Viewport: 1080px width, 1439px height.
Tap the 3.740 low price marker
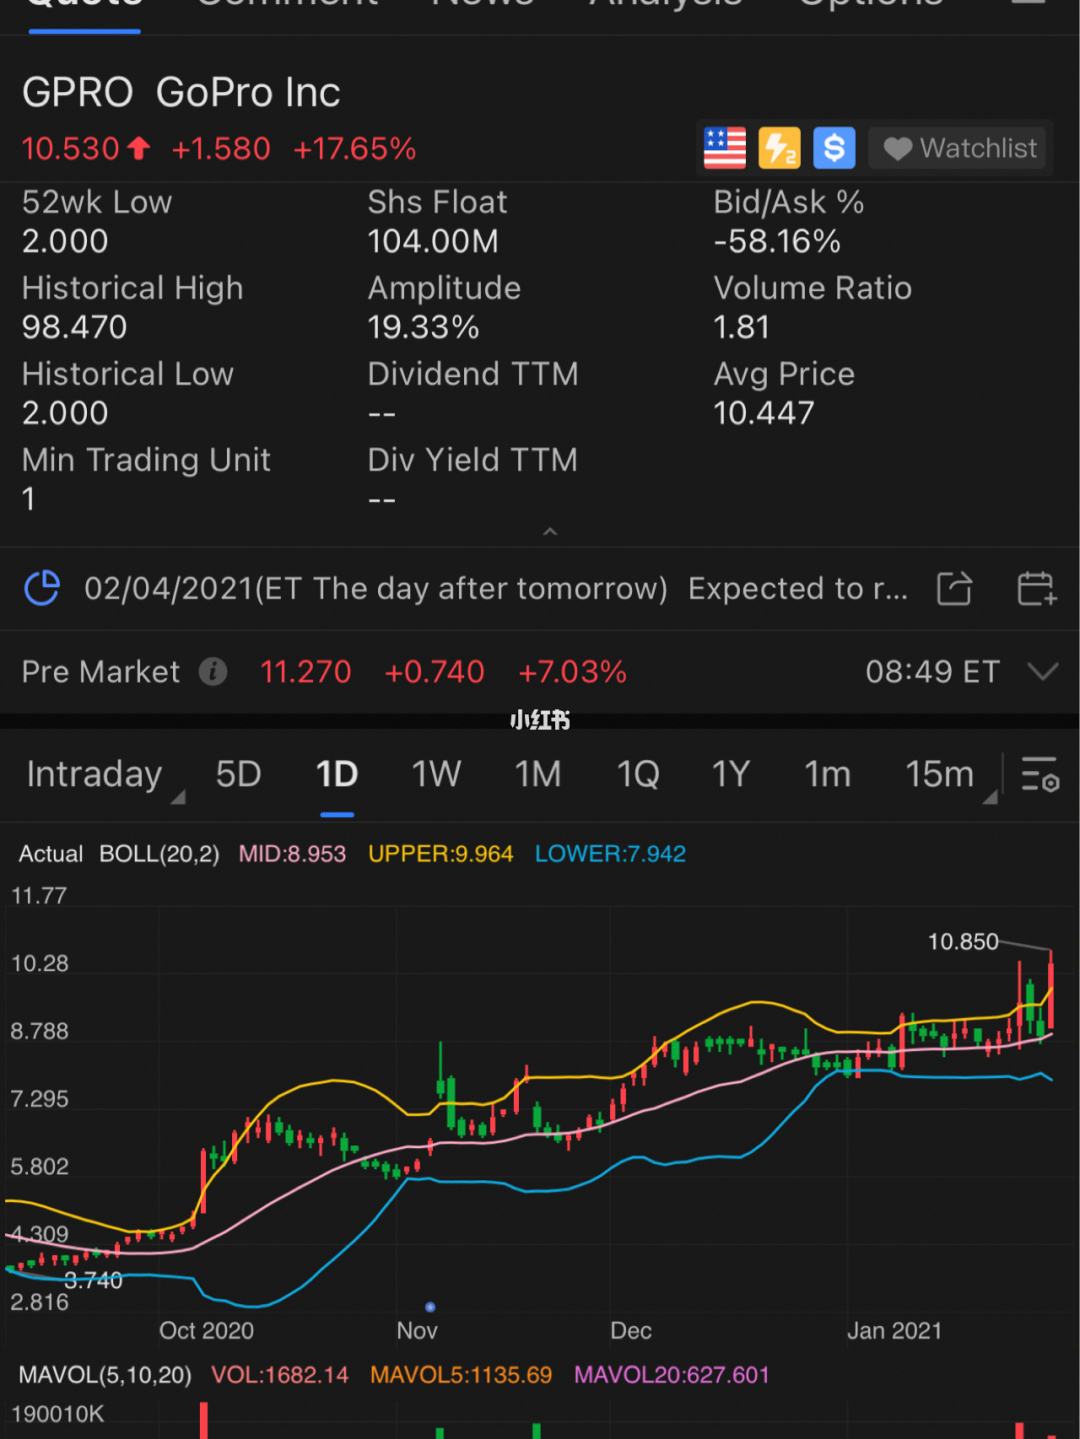(93, 1281)
